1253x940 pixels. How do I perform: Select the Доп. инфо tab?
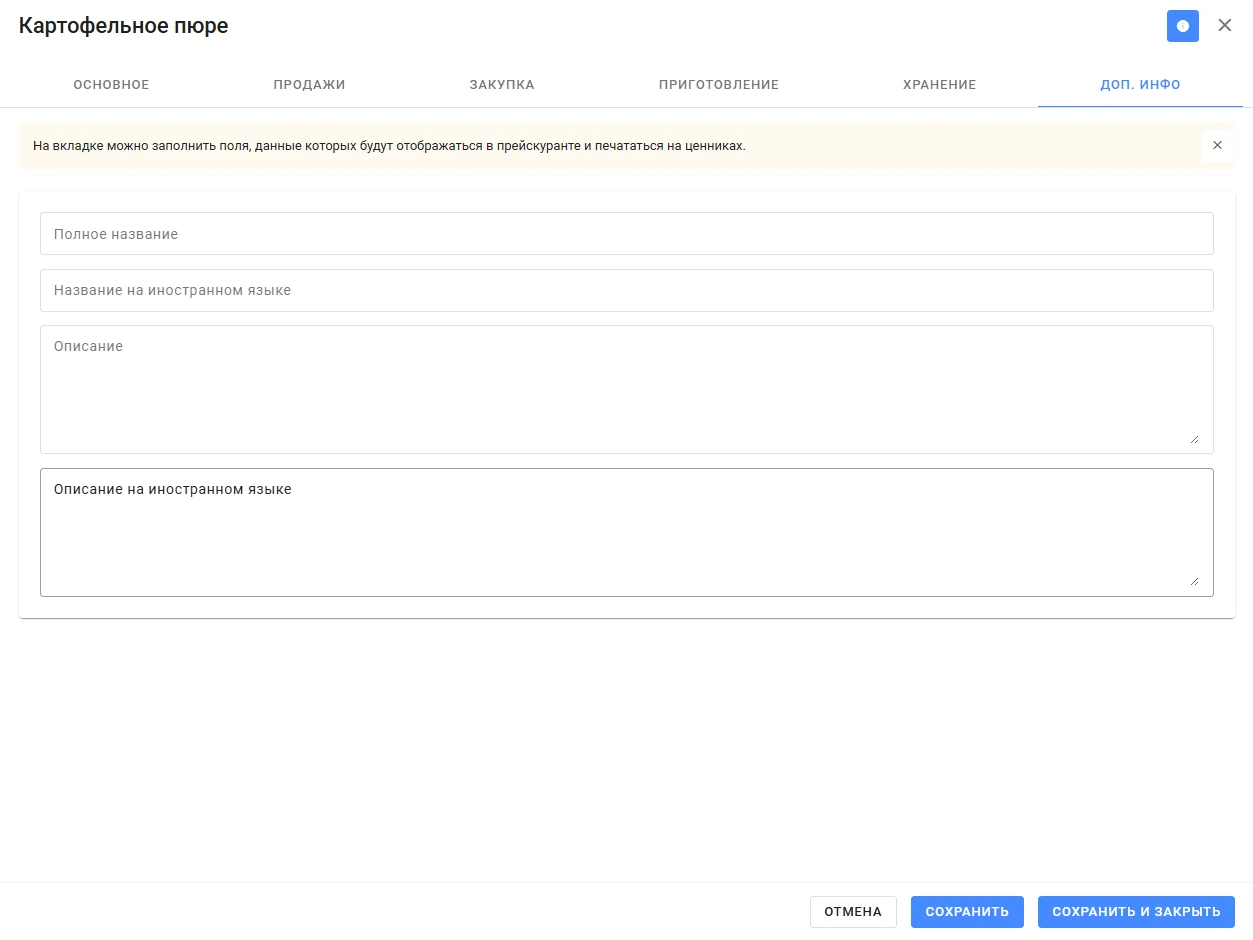pos(1140,85)
